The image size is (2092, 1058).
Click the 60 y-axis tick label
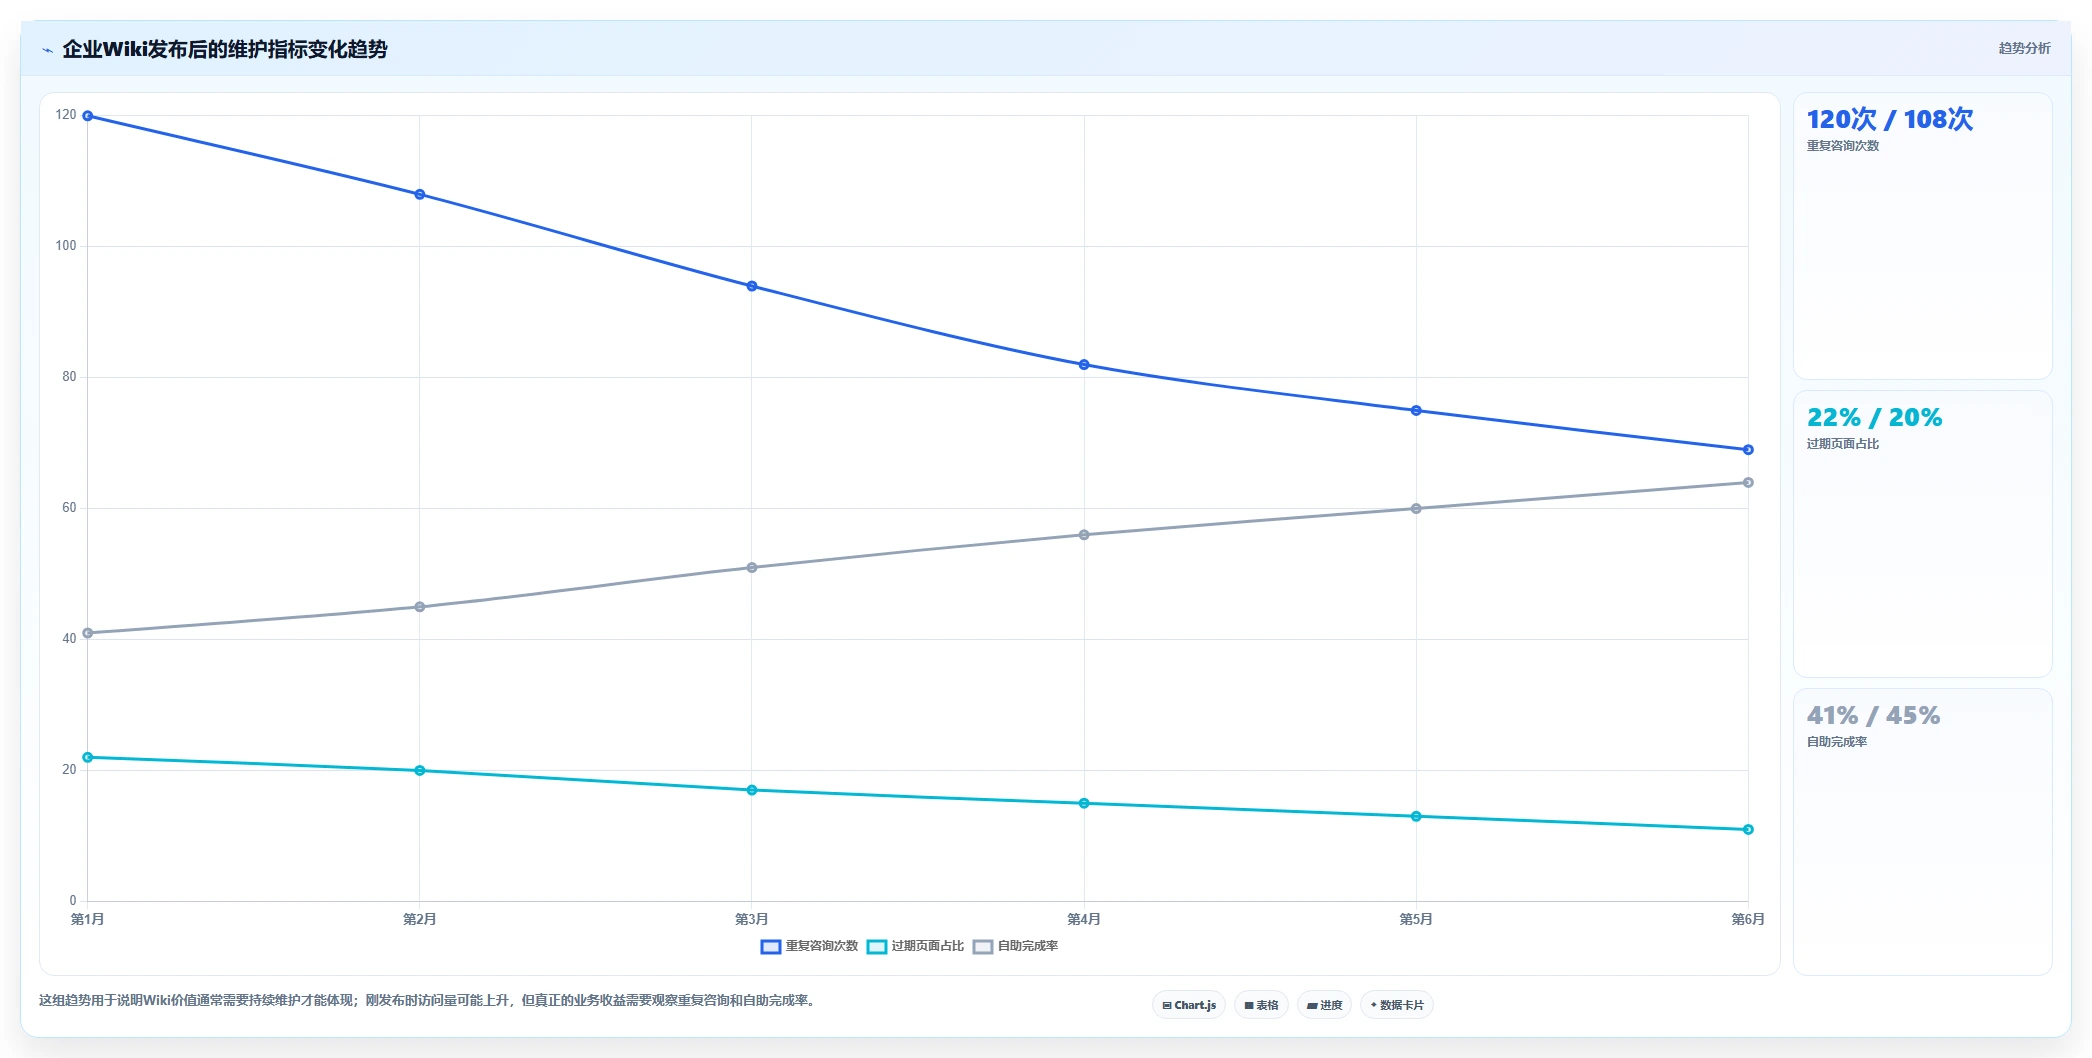pyautogui.click(x=69, y=508)
